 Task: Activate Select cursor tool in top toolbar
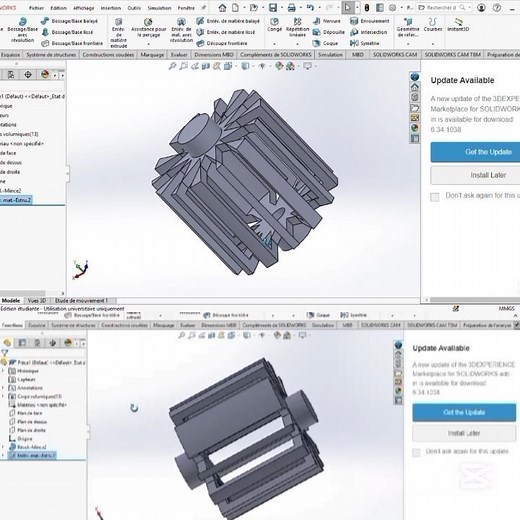[x=348, y=7]
